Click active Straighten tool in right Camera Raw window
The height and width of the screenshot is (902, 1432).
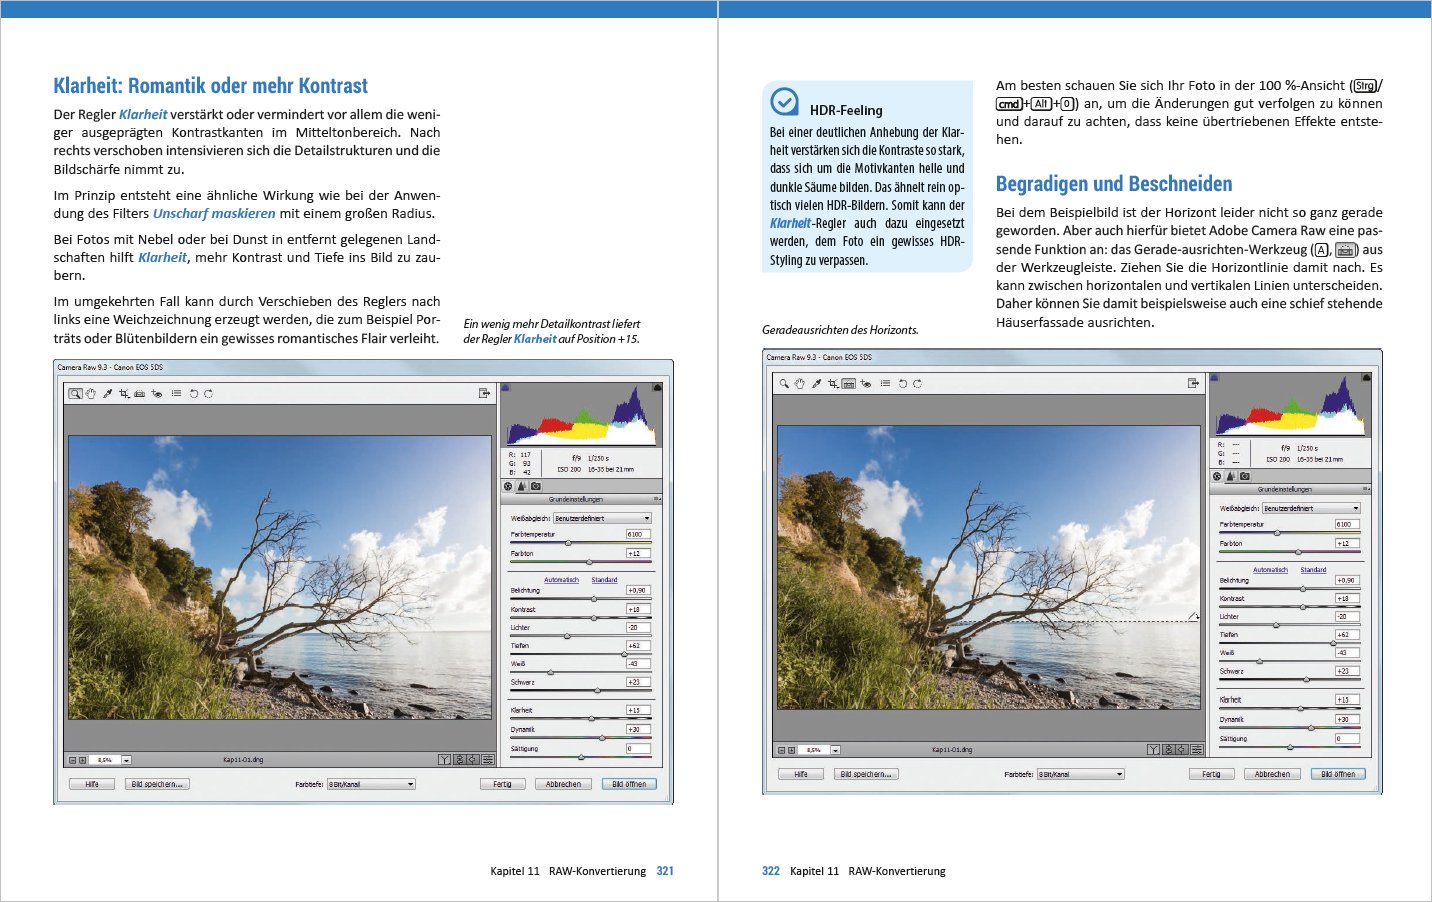(x=849, y=384)
